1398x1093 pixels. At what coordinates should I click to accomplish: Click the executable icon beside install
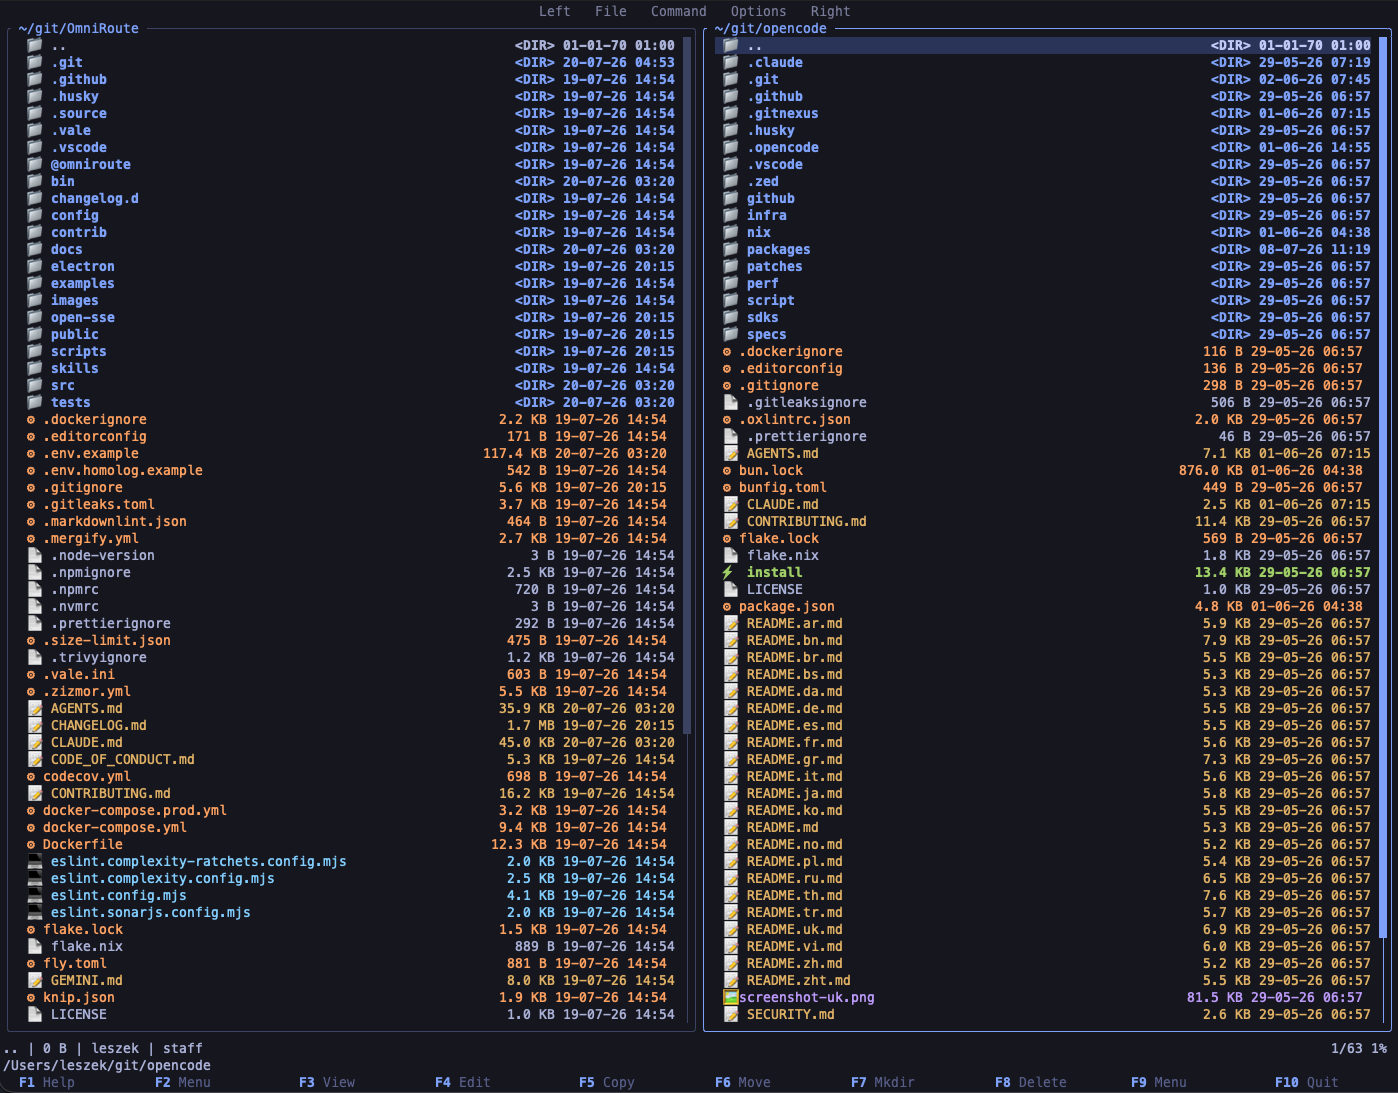coord(728,572)
